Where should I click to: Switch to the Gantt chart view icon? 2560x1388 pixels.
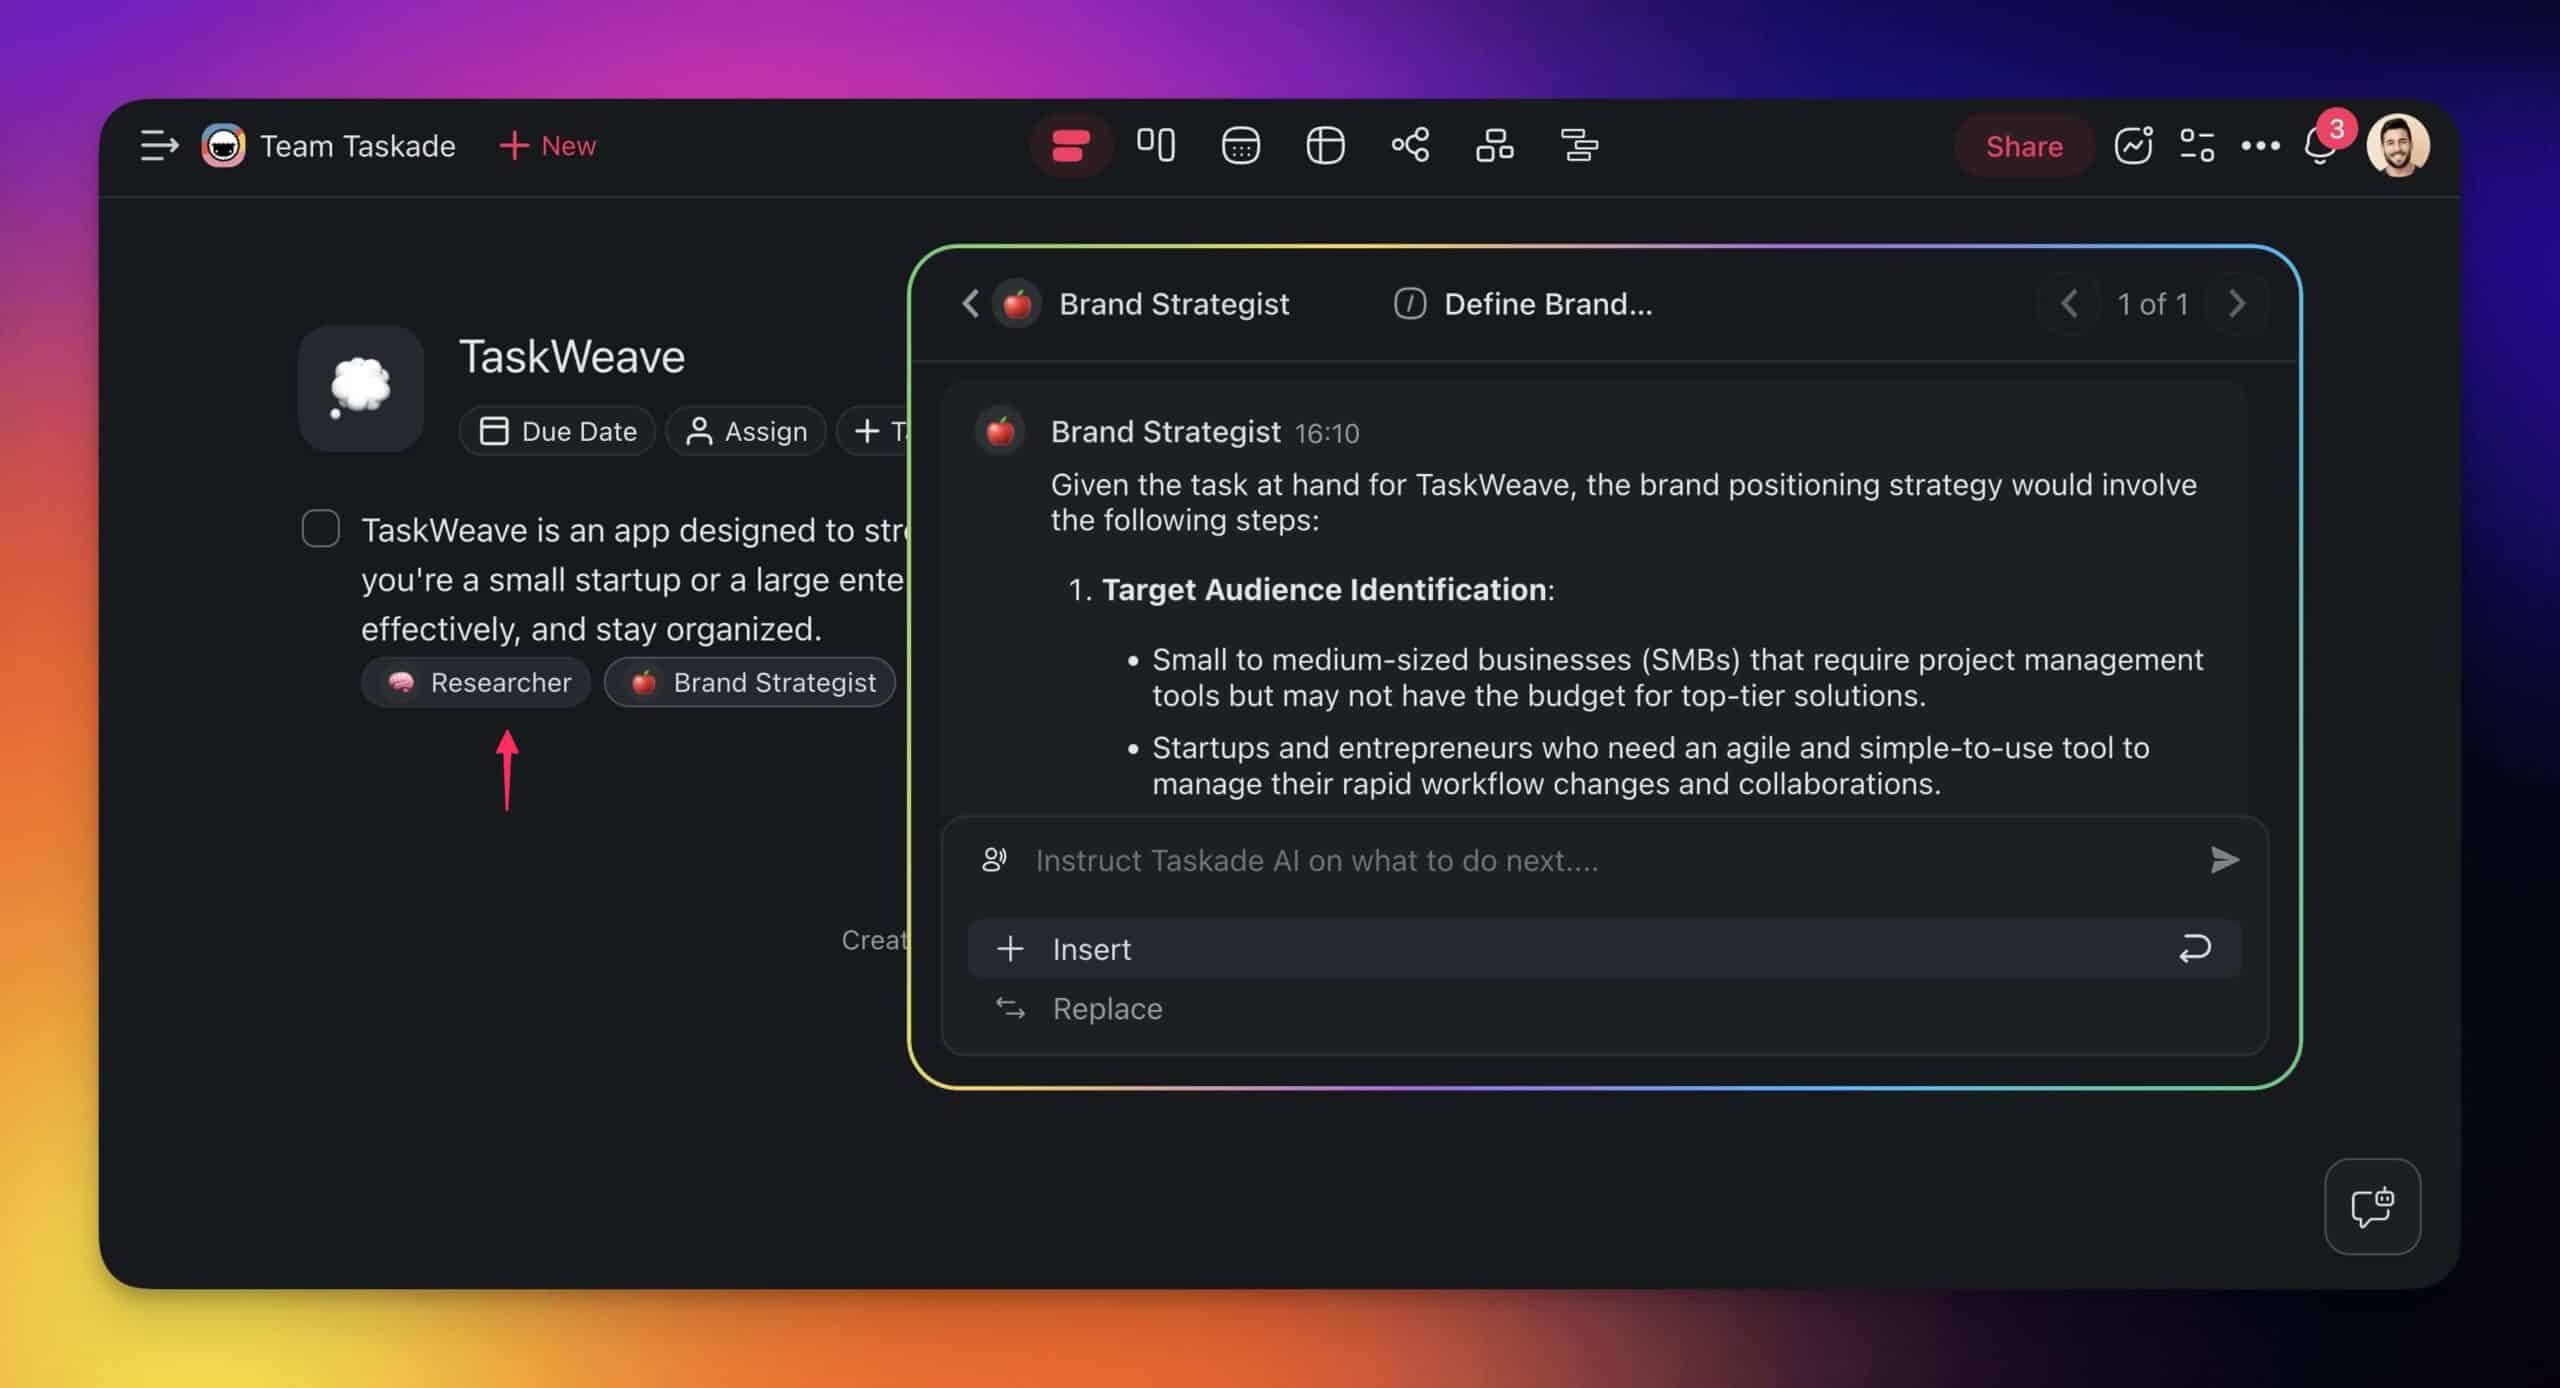(x=1580, y=146)
